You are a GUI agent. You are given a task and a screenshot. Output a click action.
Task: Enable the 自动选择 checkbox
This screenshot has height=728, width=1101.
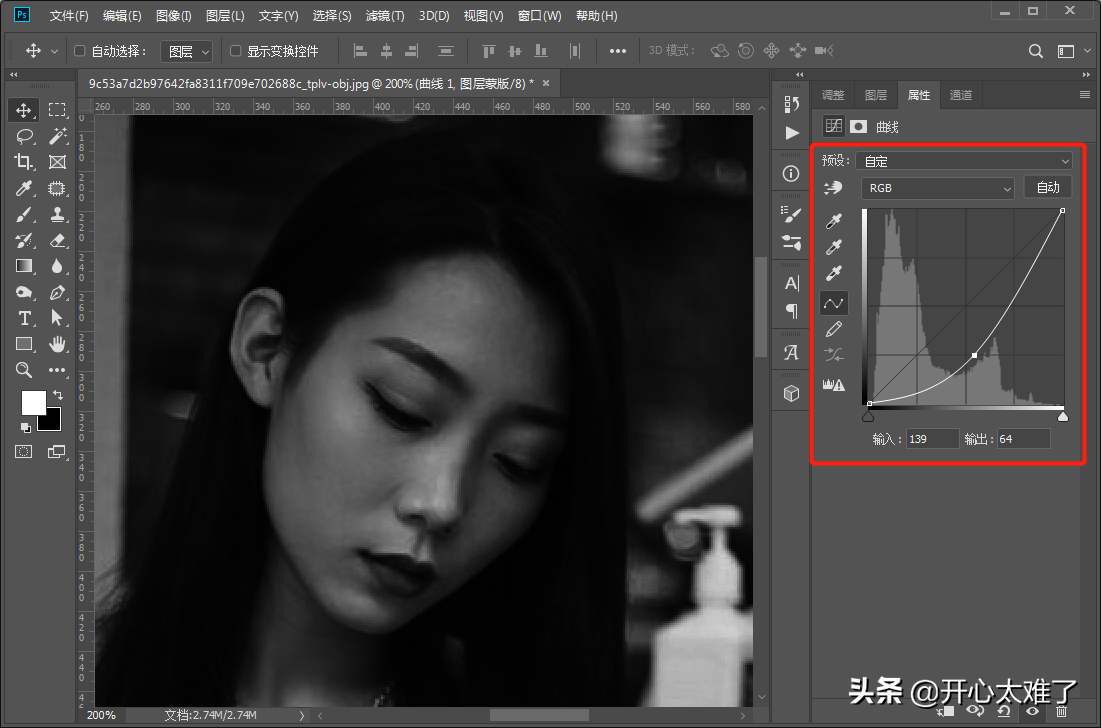tap(80, 51)
